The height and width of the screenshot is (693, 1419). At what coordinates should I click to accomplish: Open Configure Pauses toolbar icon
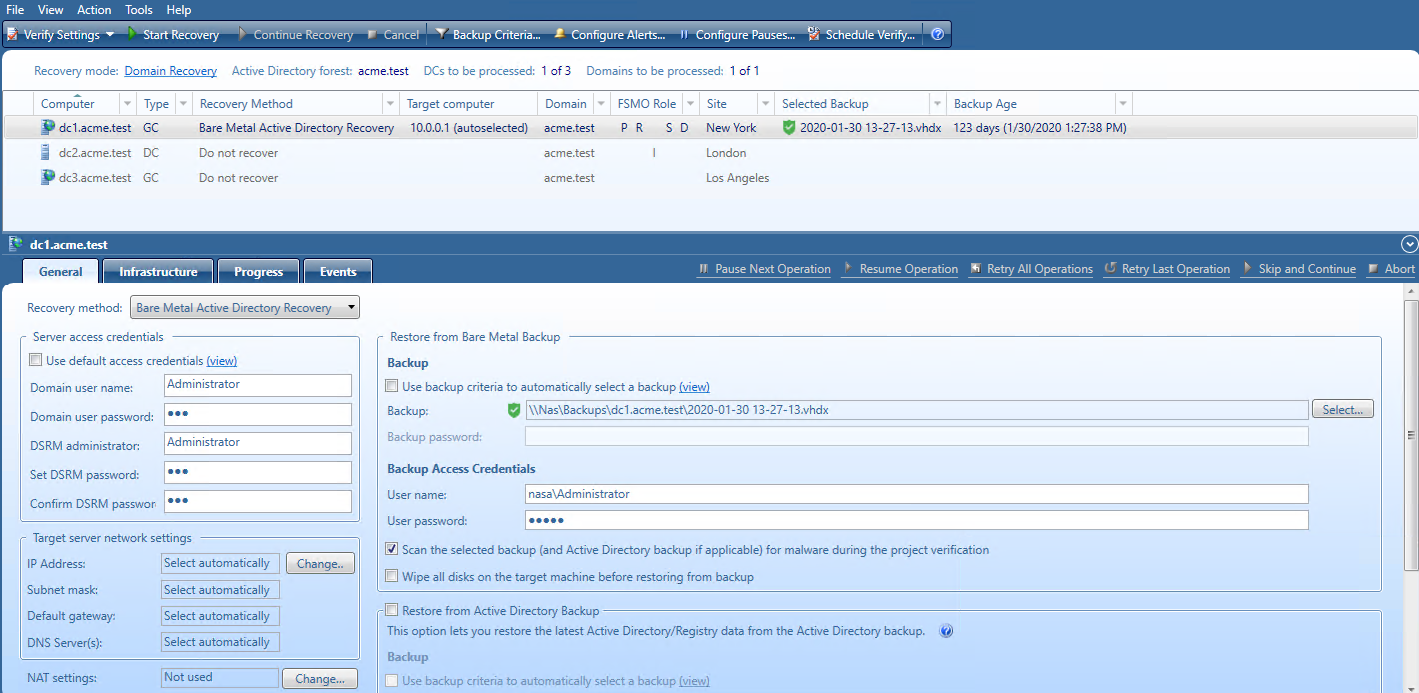[684, 34]
